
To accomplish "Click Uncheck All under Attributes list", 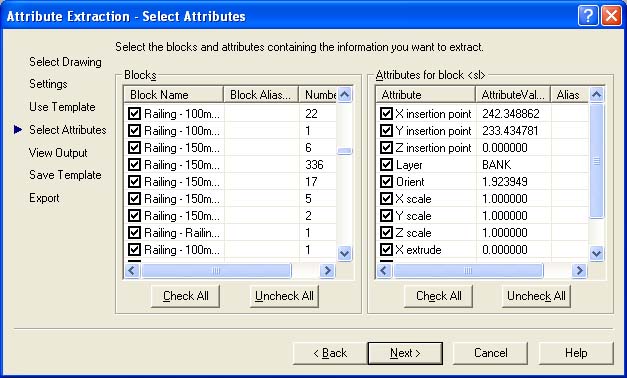I will [x=536, y=296].
